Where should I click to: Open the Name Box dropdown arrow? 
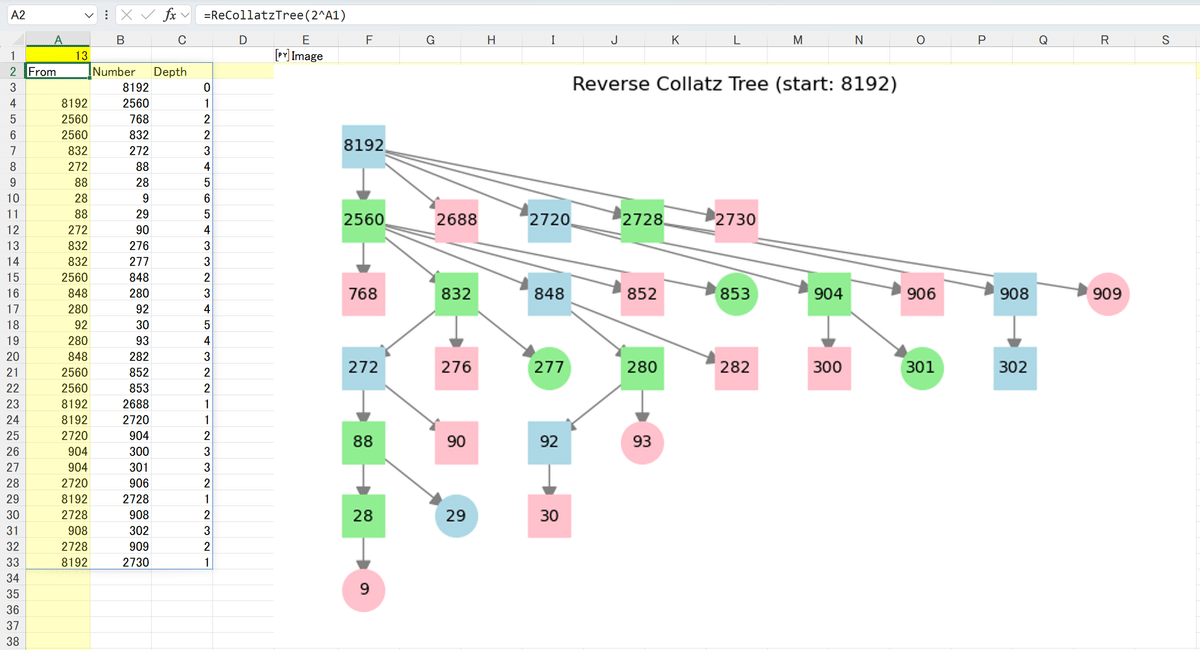[91, 14]
